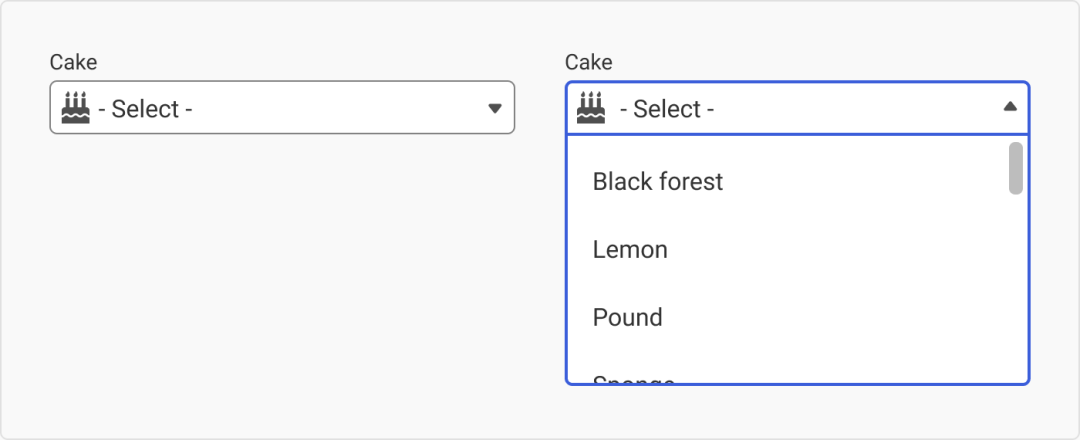Click the cake icon in the closed left select
Image resolution: width=1080 pixels, height=440 pixels.
(x=76, y=107)
